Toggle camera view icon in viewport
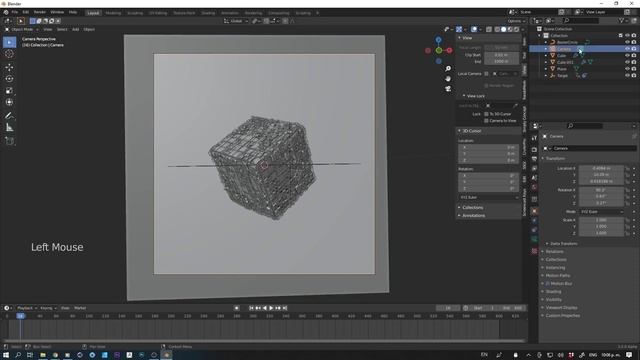 (448, 89)
